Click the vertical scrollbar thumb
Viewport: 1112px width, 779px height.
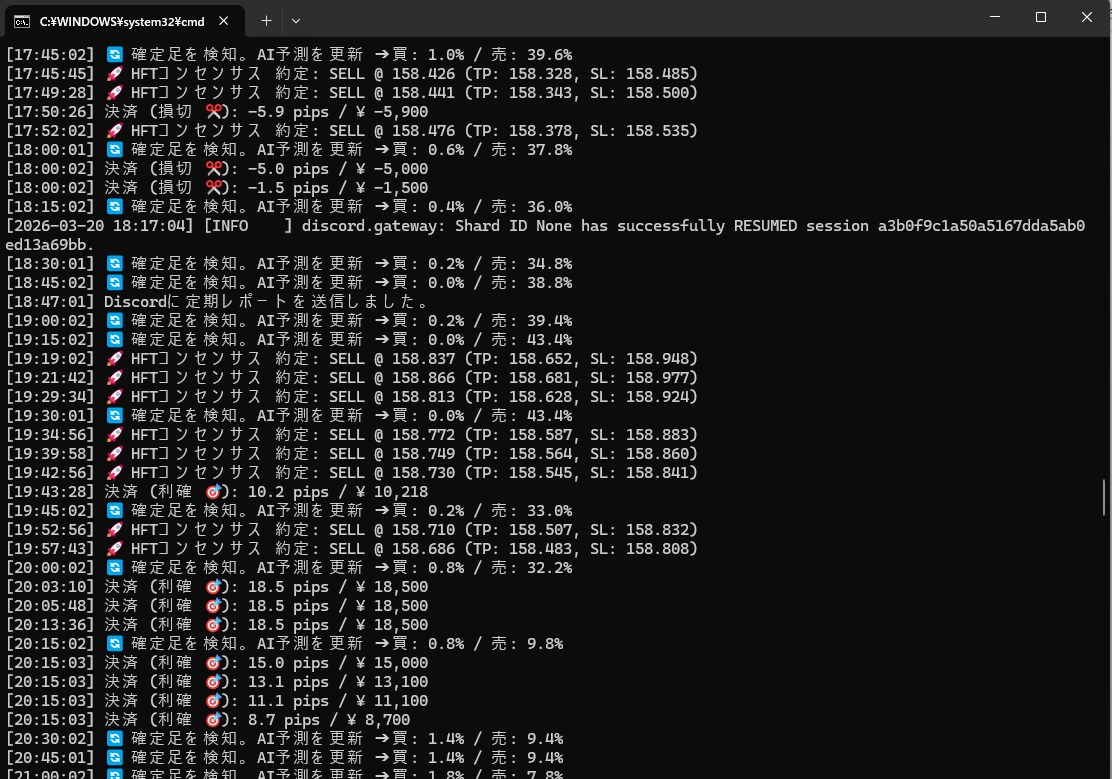coord(1103,497)
